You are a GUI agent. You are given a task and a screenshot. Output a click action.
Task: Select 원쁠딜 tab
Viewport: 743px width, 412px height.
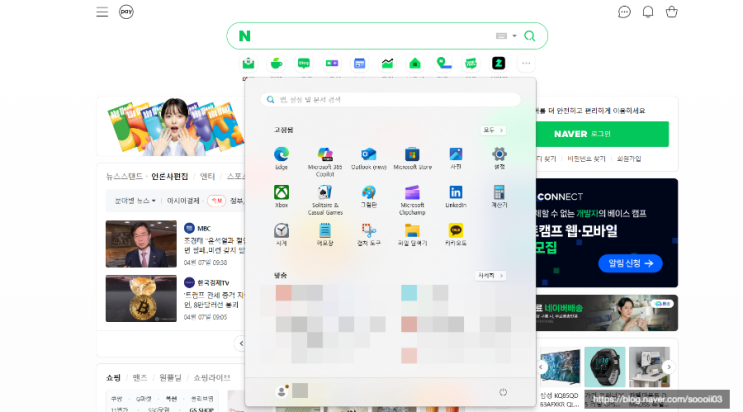point(171,378)
